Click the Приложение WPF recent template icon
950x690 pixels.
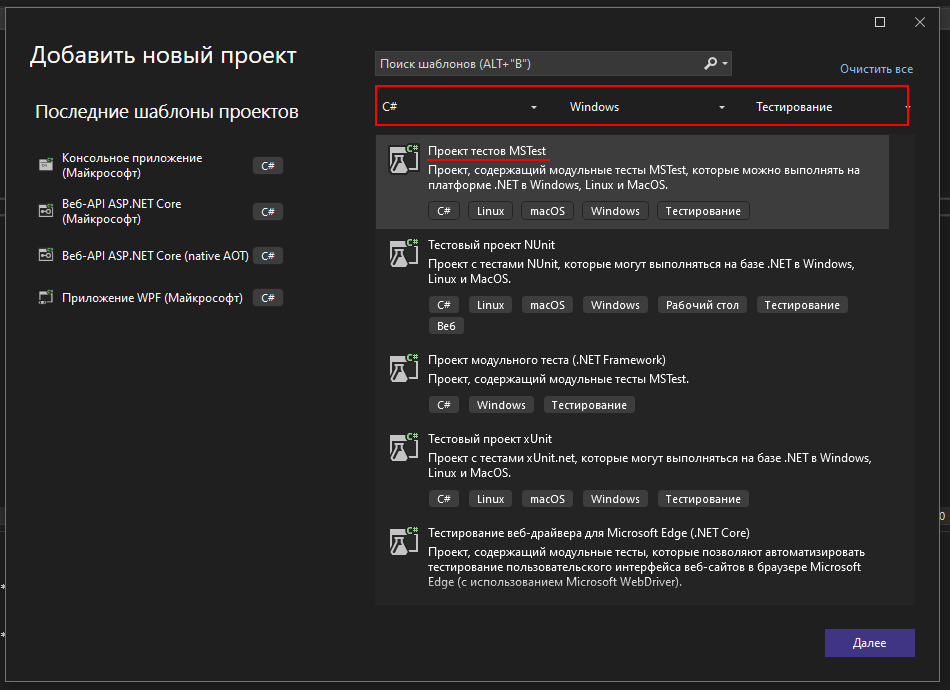45,298
